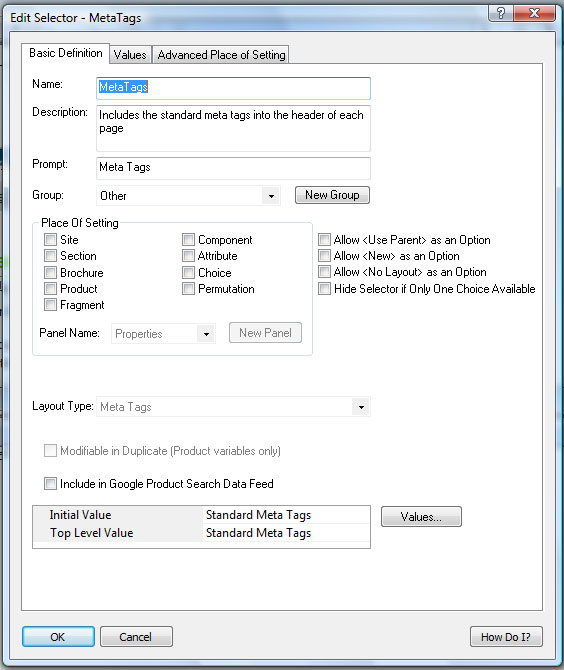Open the Advanced Place of Setting tab

click(x=221, y=55)
